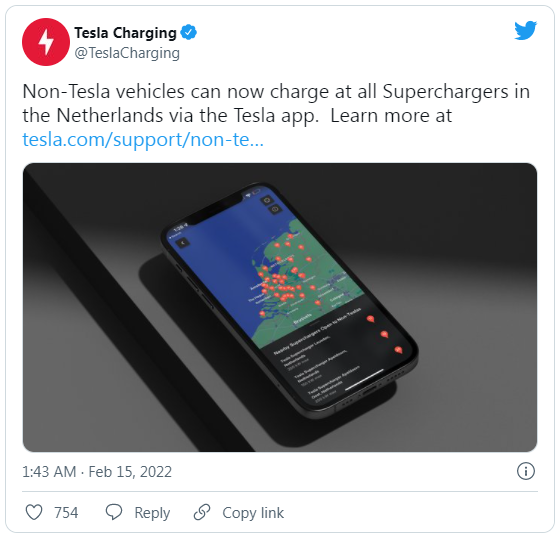Image resolution: width=560 pixels, height=538 pixels.
Task: Open the @TeslaCharging handle
Action: pyautogui.click(x=127, y=53)
